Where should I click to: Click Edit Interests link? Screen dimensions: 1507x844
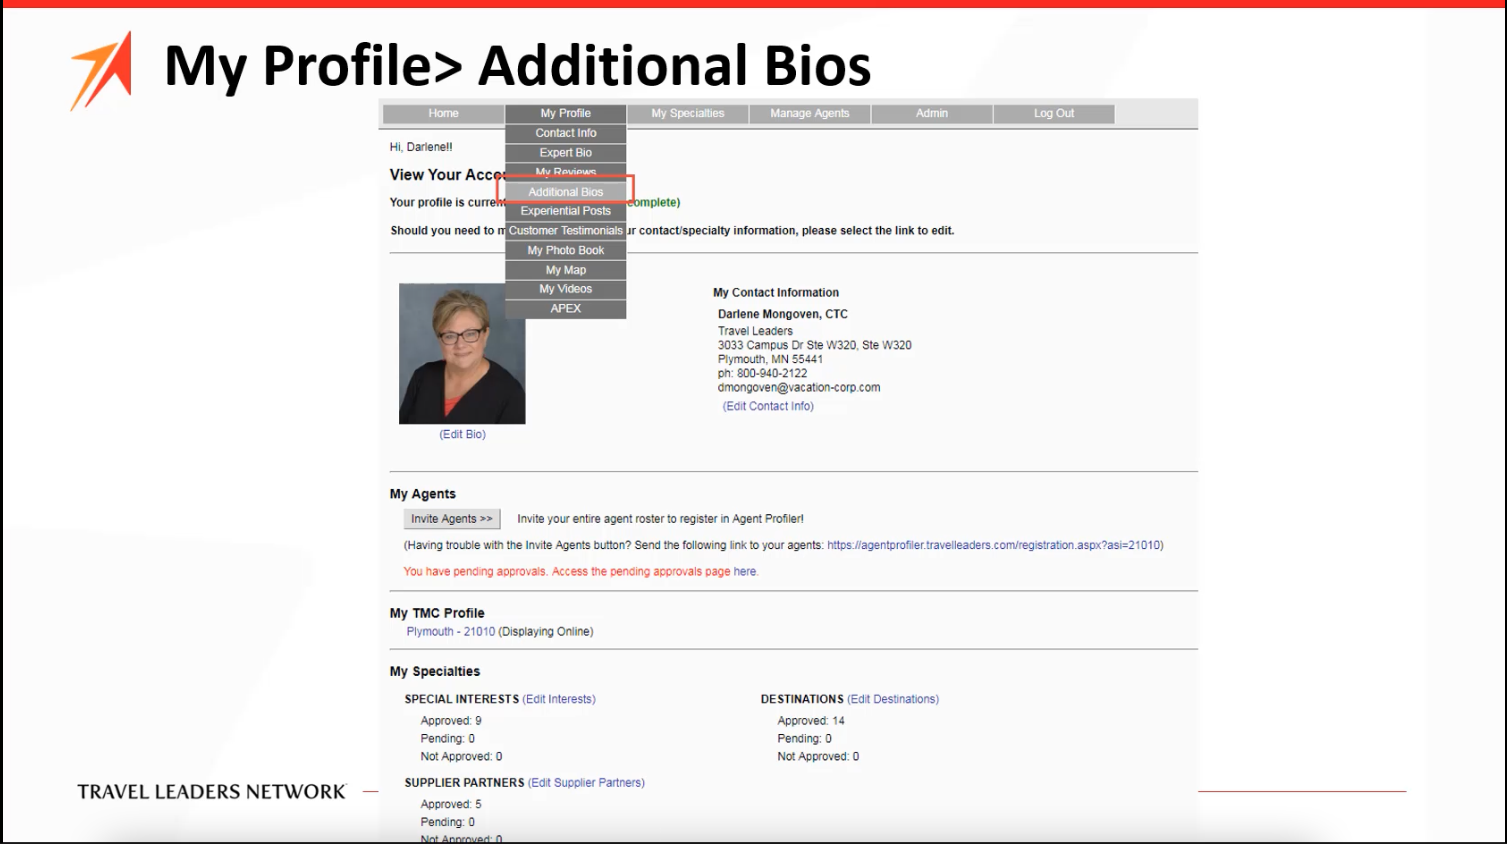[559, 700]
